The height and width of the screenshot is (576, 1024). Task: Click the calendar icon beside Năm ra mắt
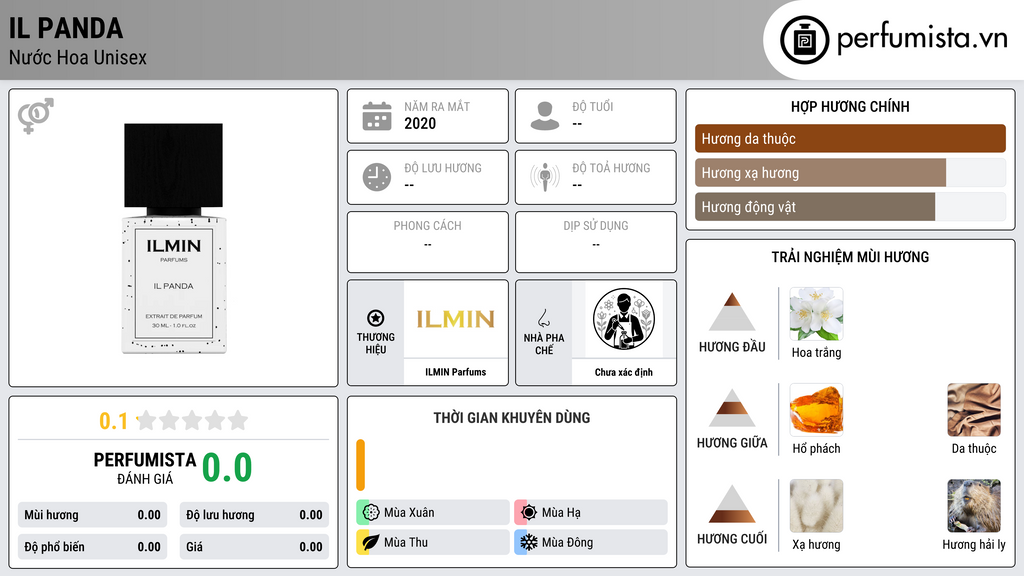377,116
